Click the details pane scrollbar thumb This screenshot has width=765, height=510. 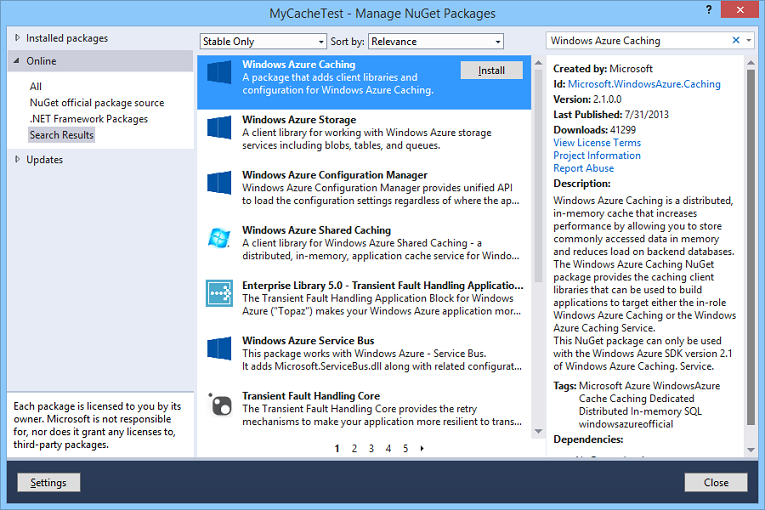tap(751, 247)
